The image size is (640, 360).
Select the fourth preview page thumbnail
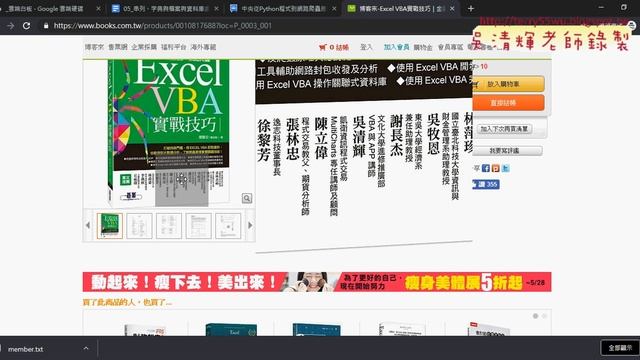tap(198, 225)
